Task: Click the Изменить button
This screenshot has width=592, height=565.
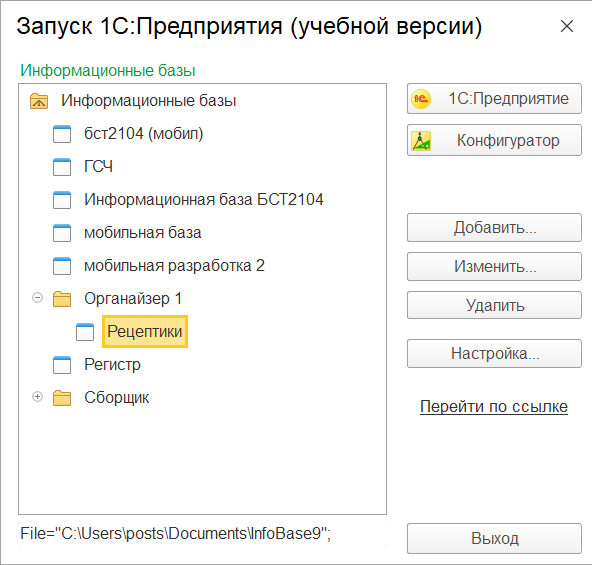Action: (x=494, y=267)
